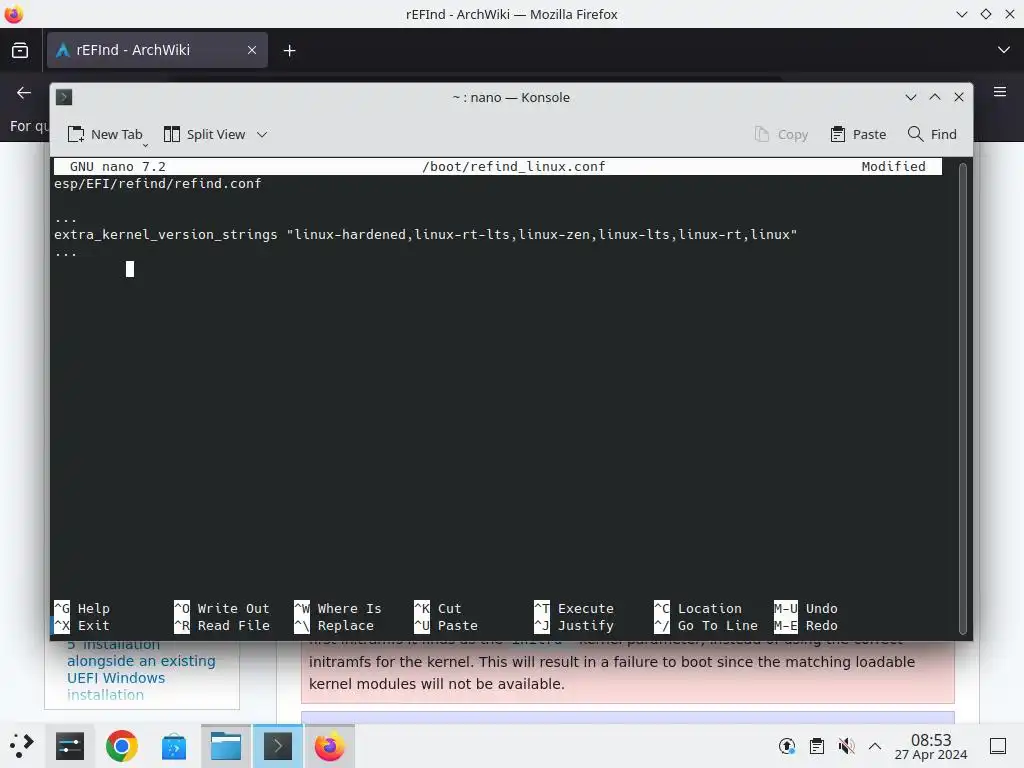Open the system updates tray icon
The width and height of the screenshot is (1024, 768).
[x=787, y=746]
